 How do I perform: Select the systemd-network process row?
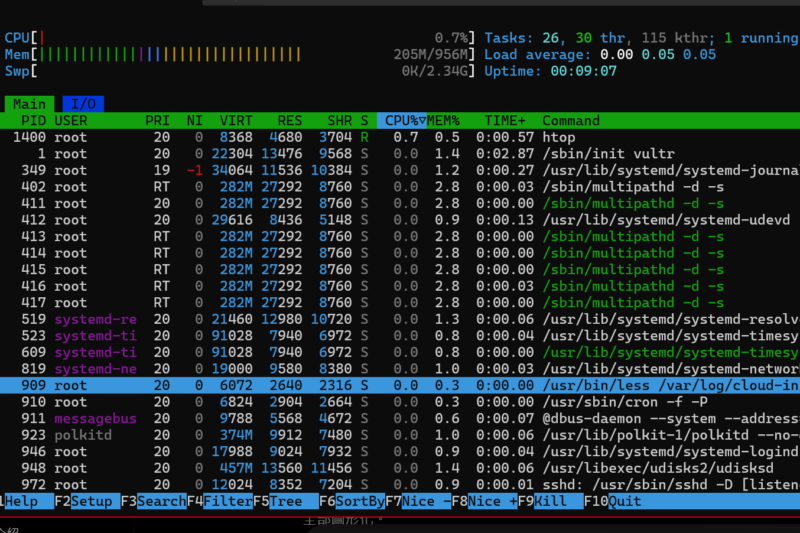(x=400, y=369)
